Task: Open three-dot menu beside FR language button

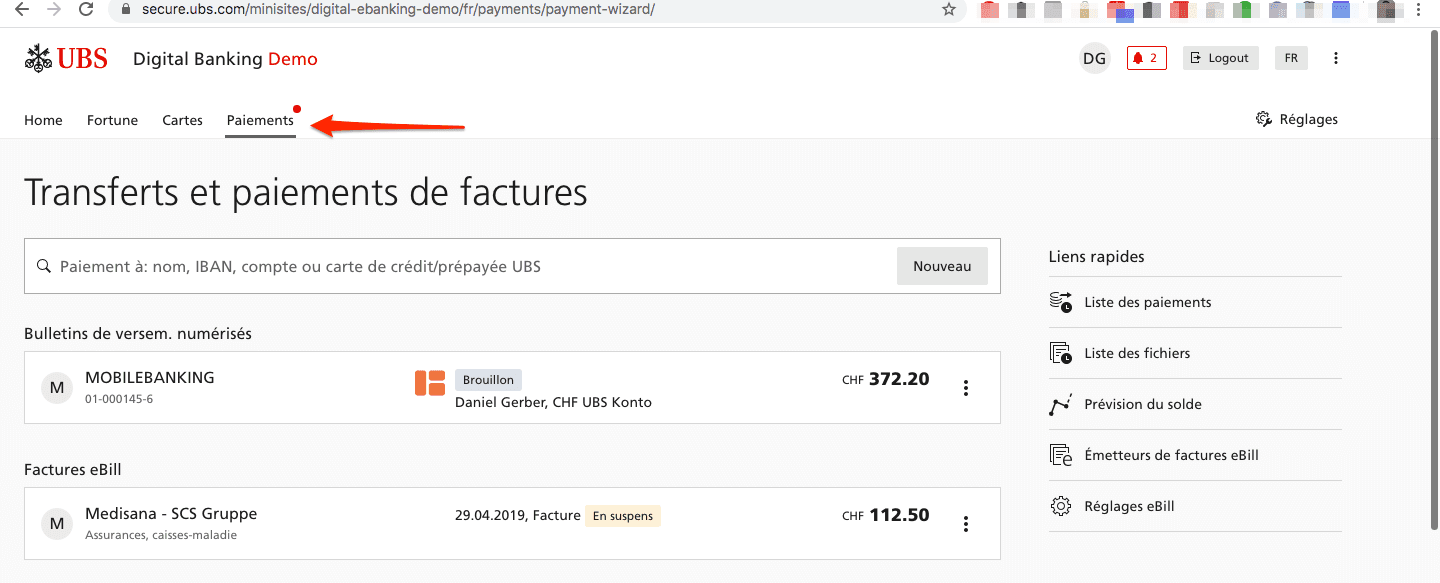Action: click(1336, 58)
